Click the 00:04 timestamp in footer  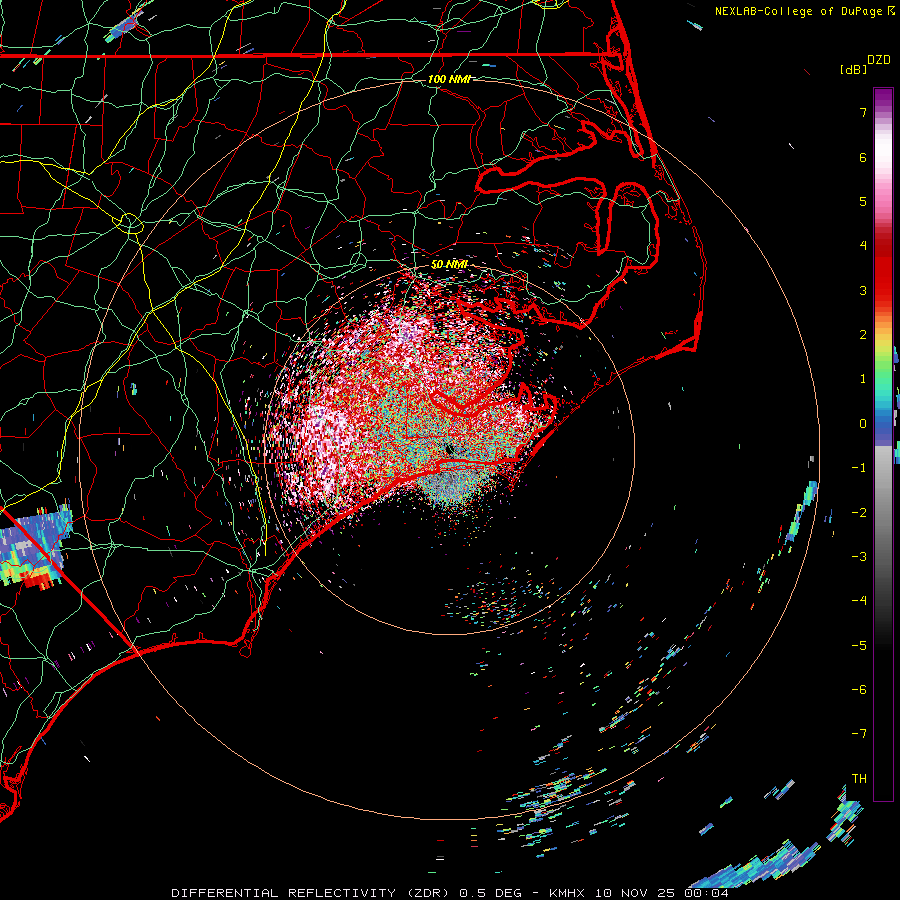click(x=707, y=893)
